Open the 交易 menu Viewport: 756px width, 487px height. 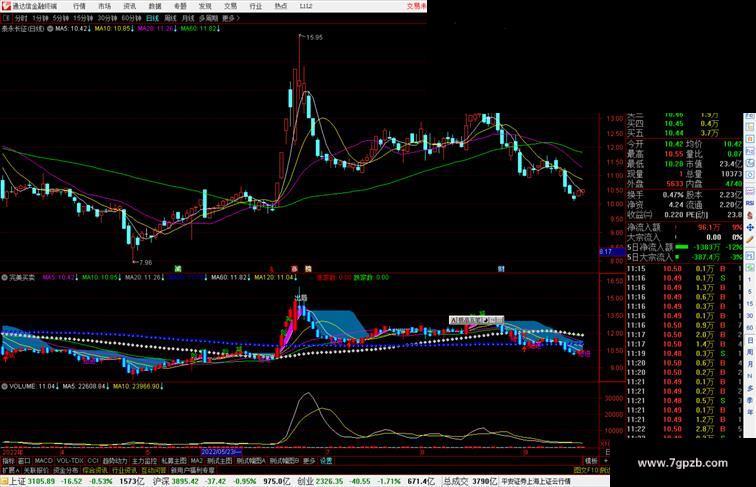point(230,6)
